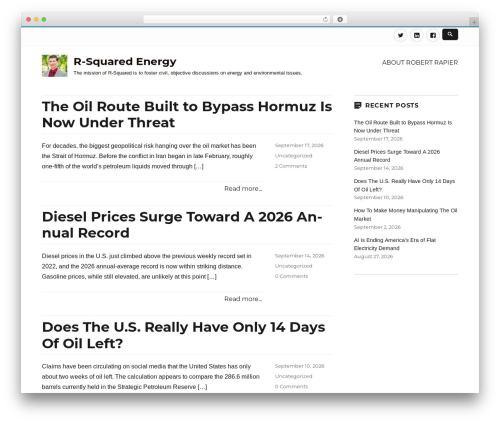This screenshot has width=500, height=423.
Task: Open sidebar post Diesel Prices Surge Toward A 2026
Action: (397, 156)
